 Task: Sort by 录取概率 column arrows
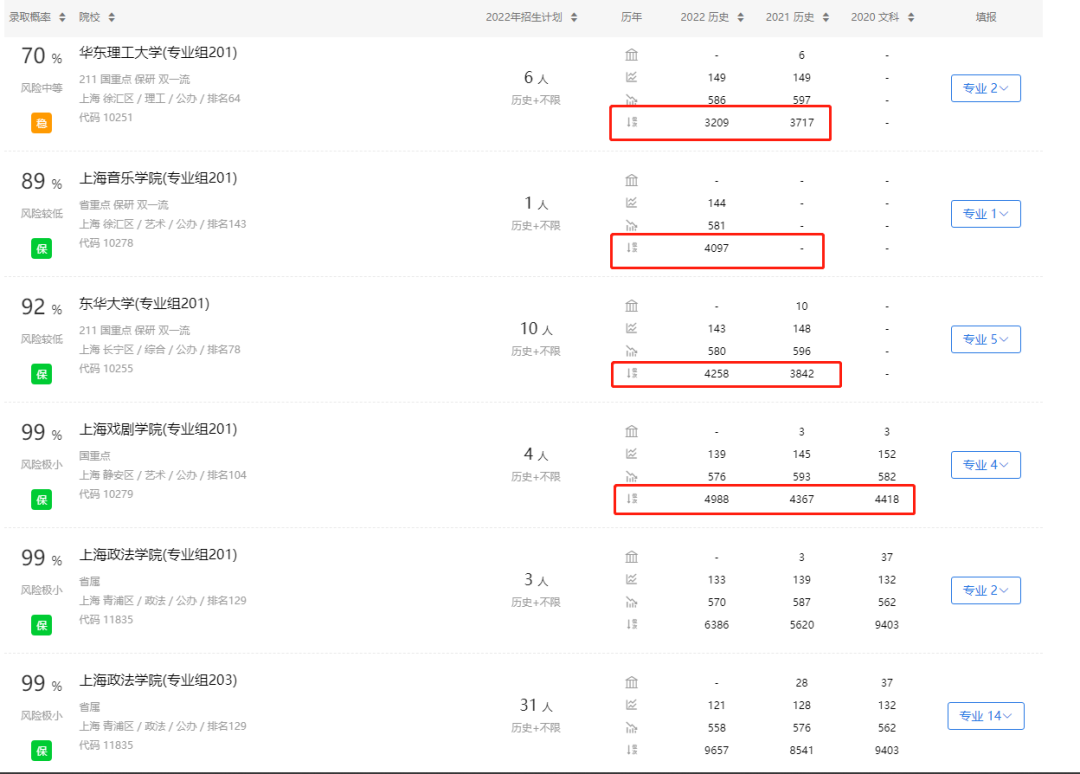62,17
